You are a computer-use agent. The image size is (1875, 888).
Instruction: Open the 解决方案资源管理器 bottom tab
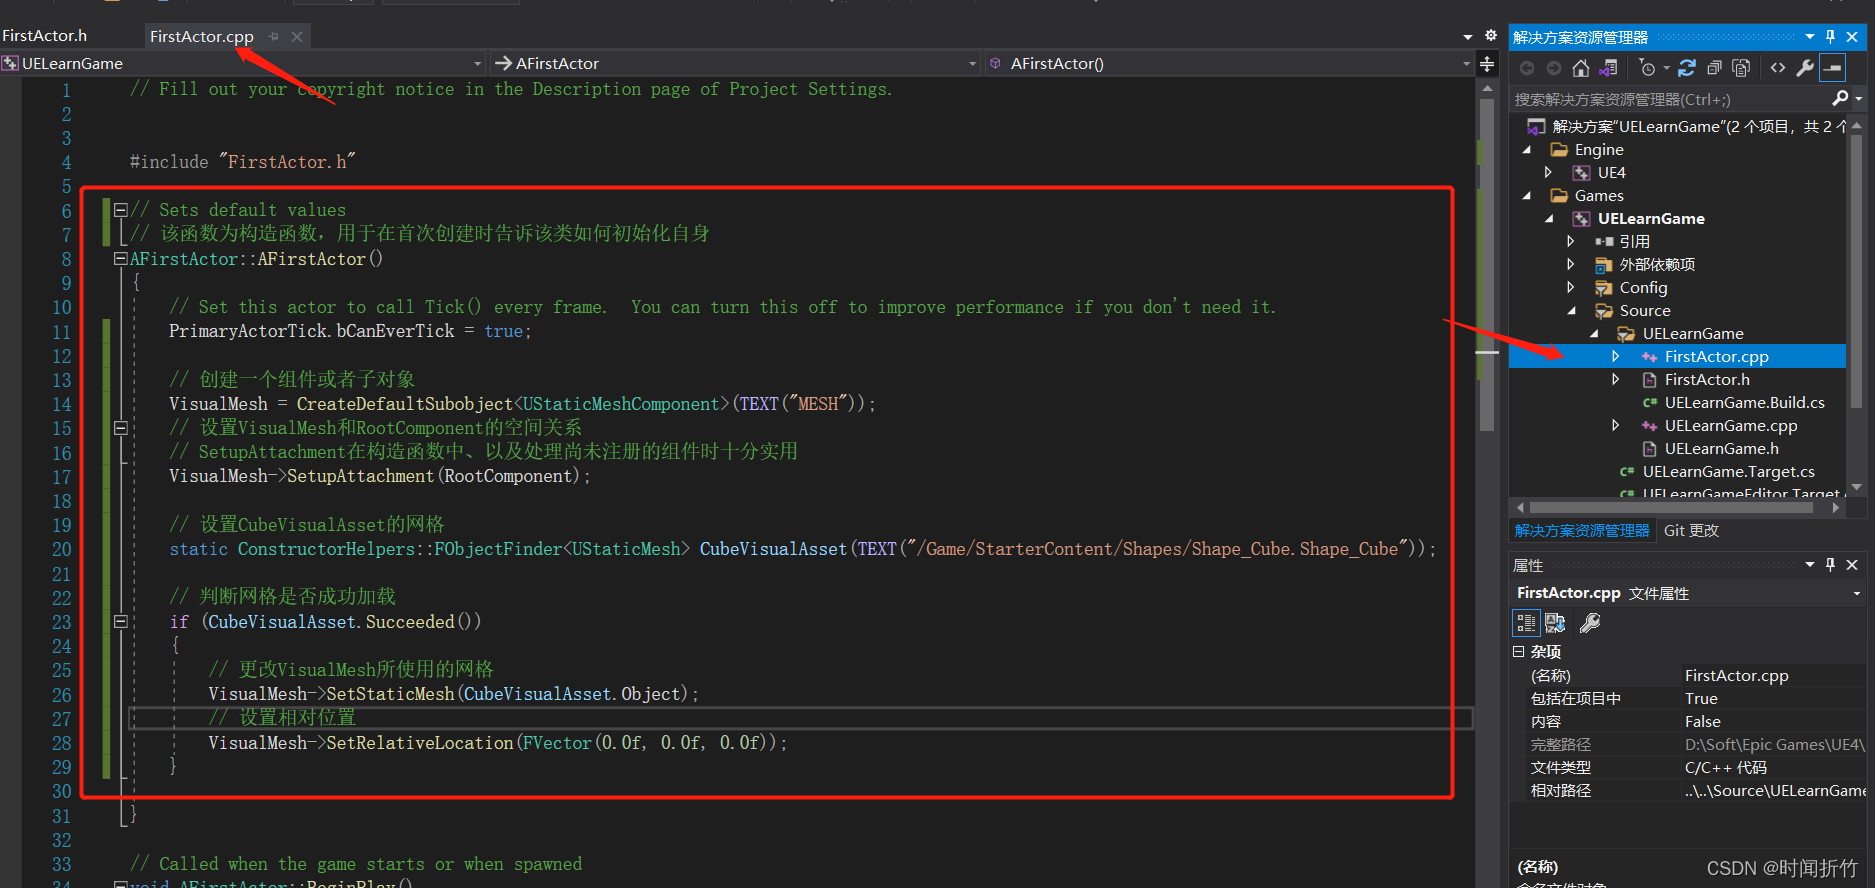(x=1582, y=530)
